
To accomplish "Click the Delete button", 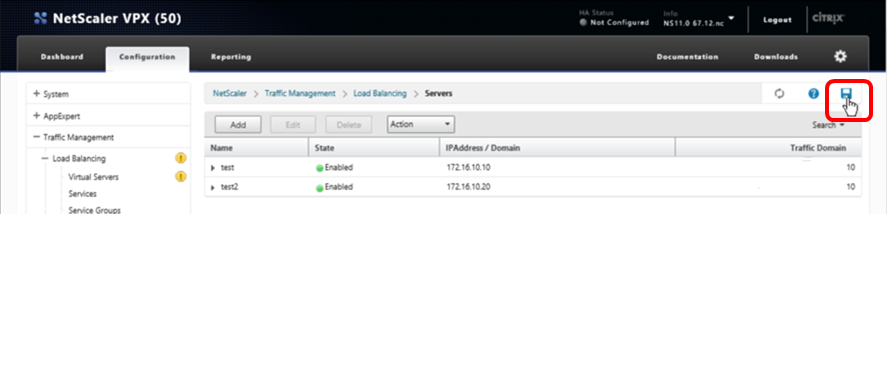I will 348,125.
